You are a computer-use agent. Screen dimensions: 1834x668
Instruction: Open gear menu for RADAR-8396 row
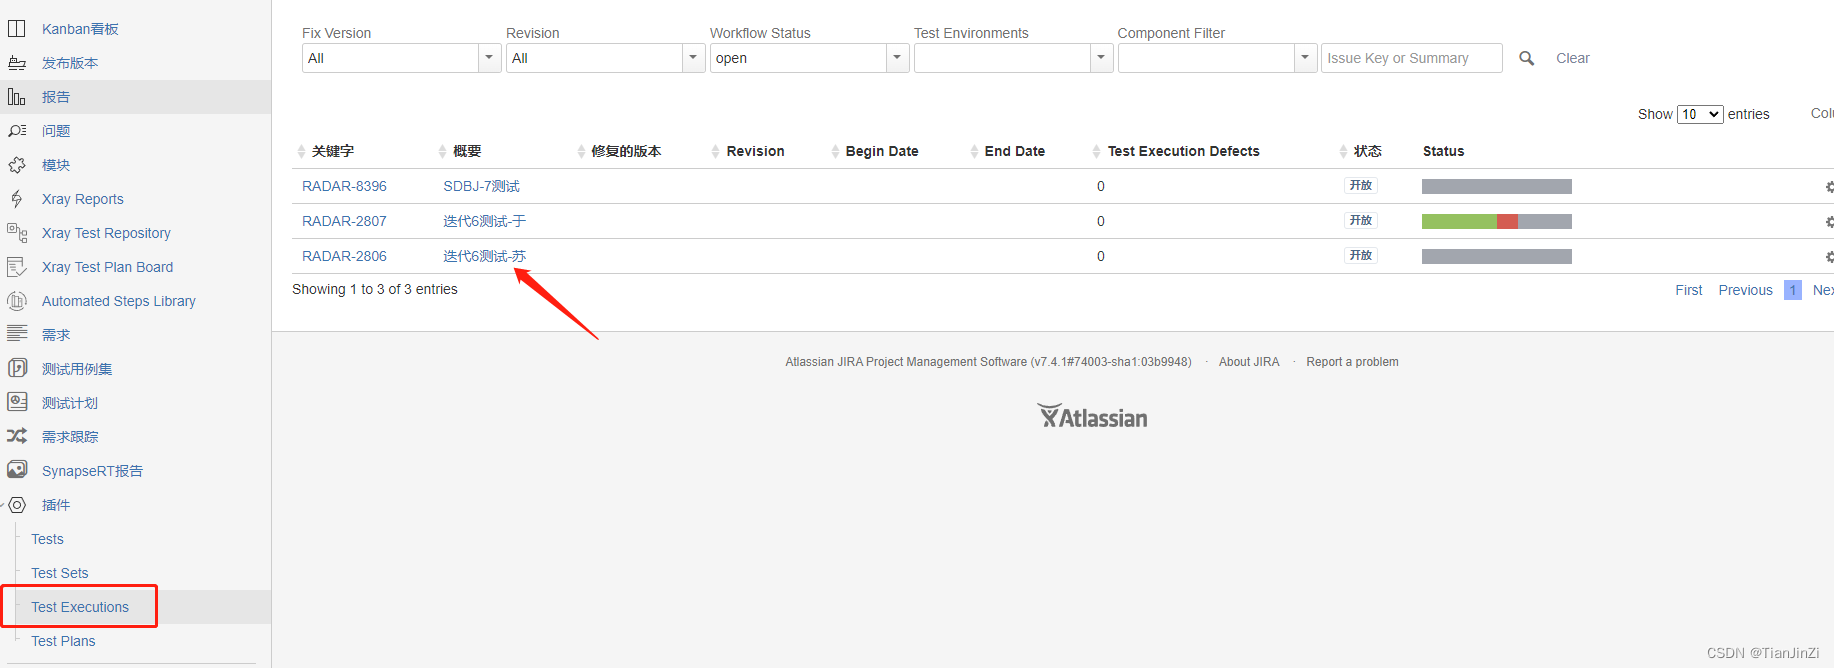point(1829,187)
